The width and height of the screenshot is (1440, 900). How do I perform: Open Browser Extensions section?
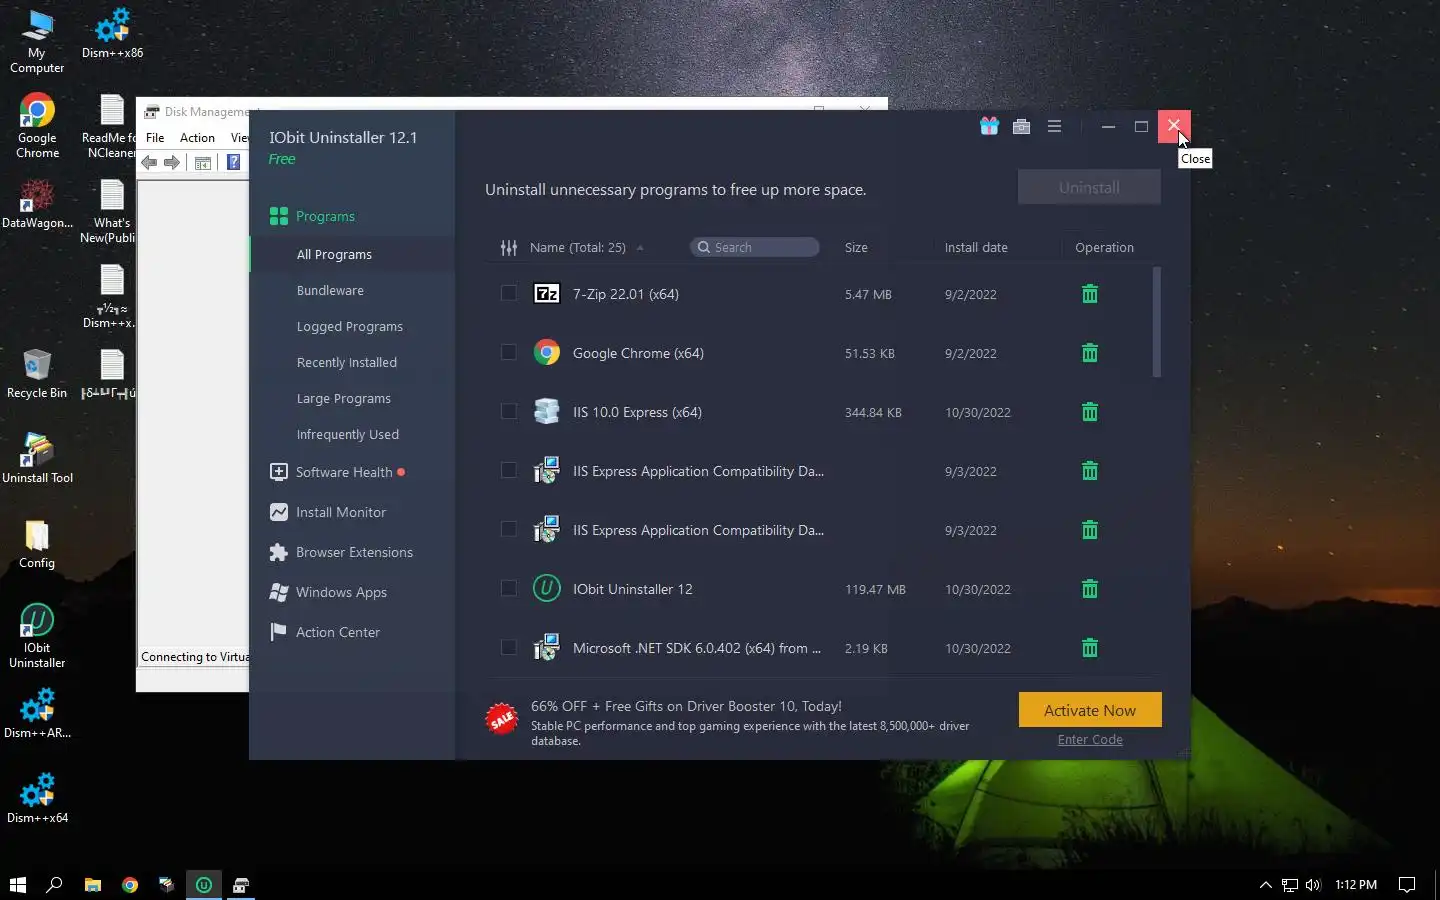[x=341, y=552]
